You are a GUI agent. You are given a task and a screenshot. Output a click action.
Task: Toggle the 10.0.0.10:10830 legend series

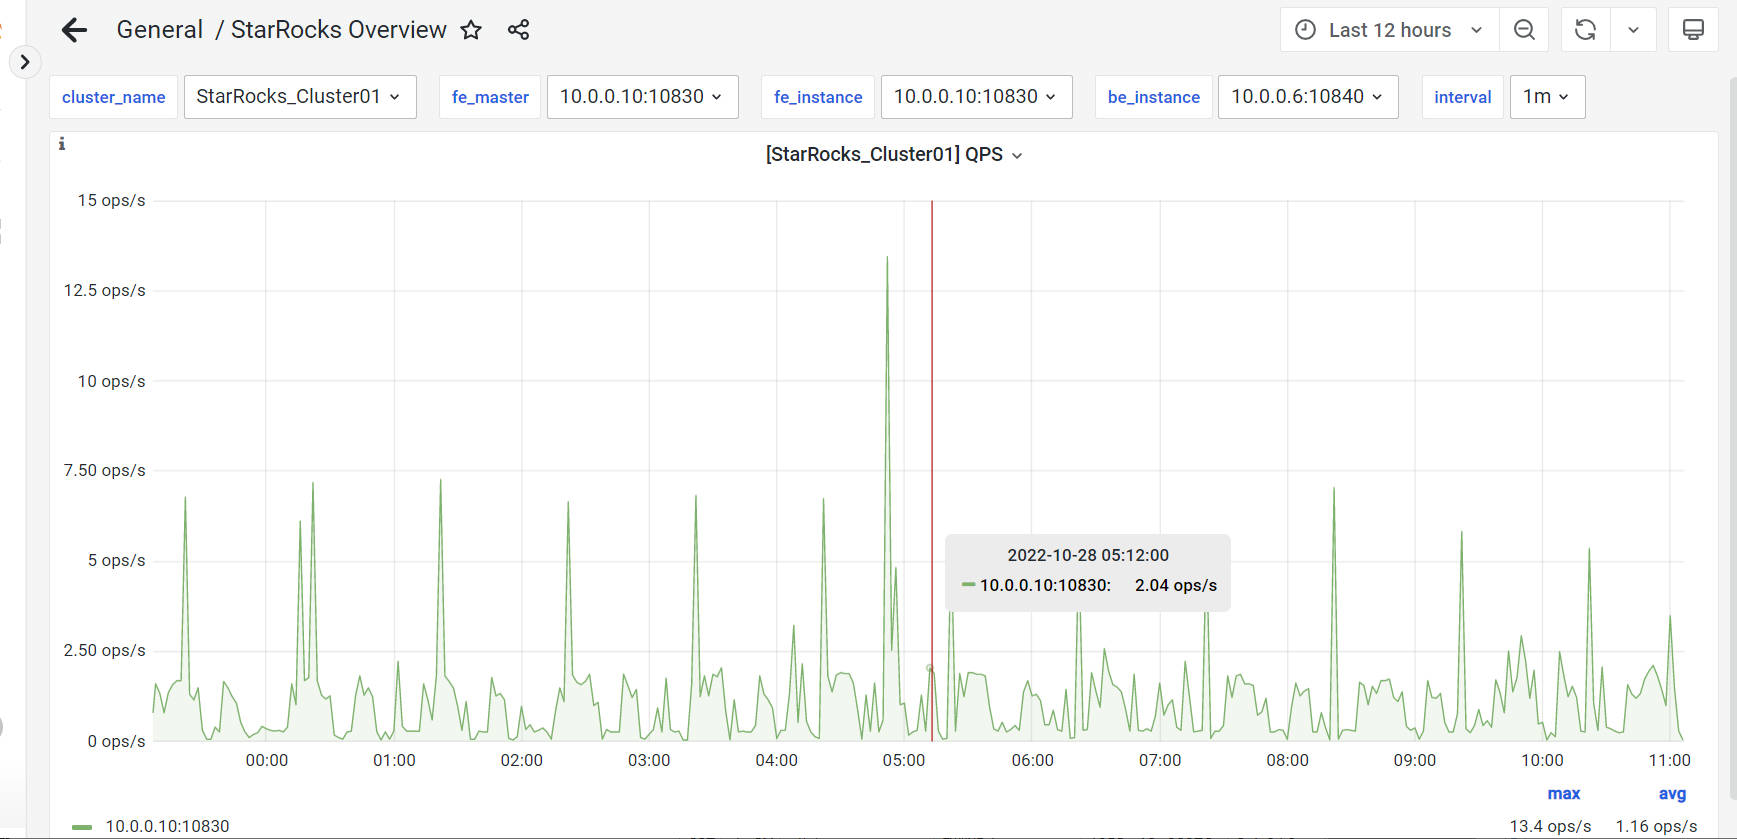point(167,826)
